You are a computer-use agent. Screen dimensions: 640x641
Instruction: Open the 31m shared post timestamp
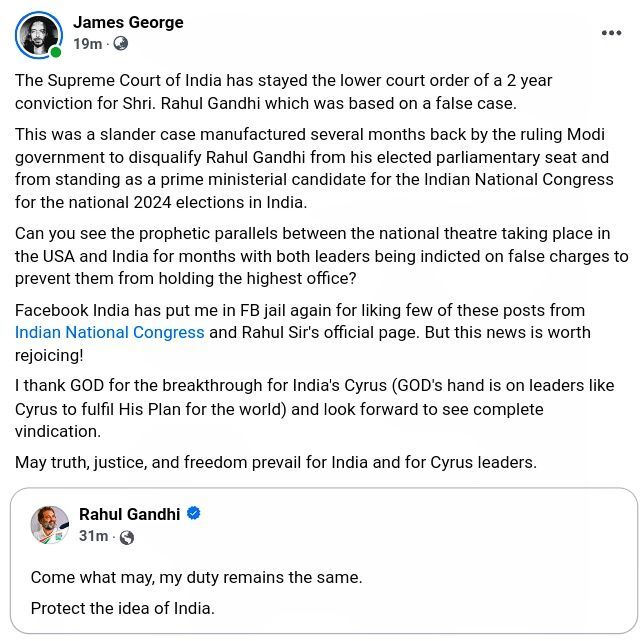[93, 536]
